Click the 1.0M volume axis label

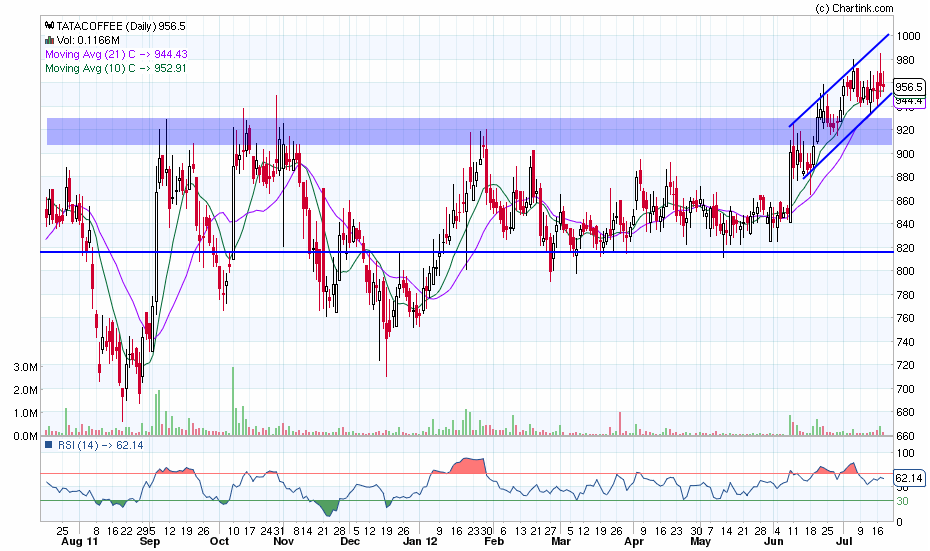(x=26, y=413)
